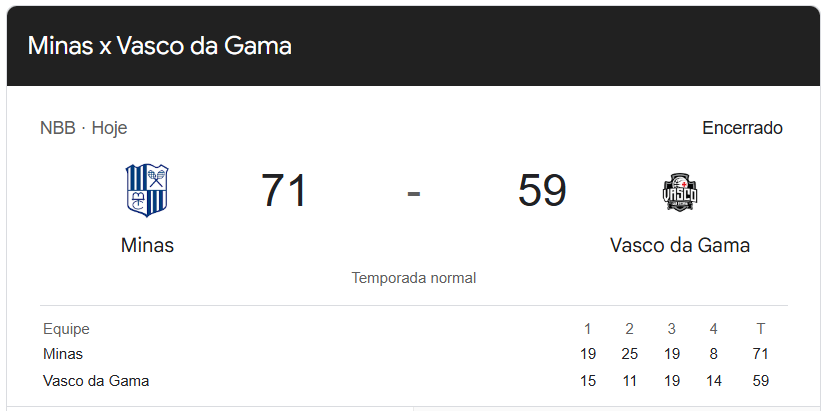Click Vasco da Gama final score 59
The image size is (828, 411).
tap(542, 191)
